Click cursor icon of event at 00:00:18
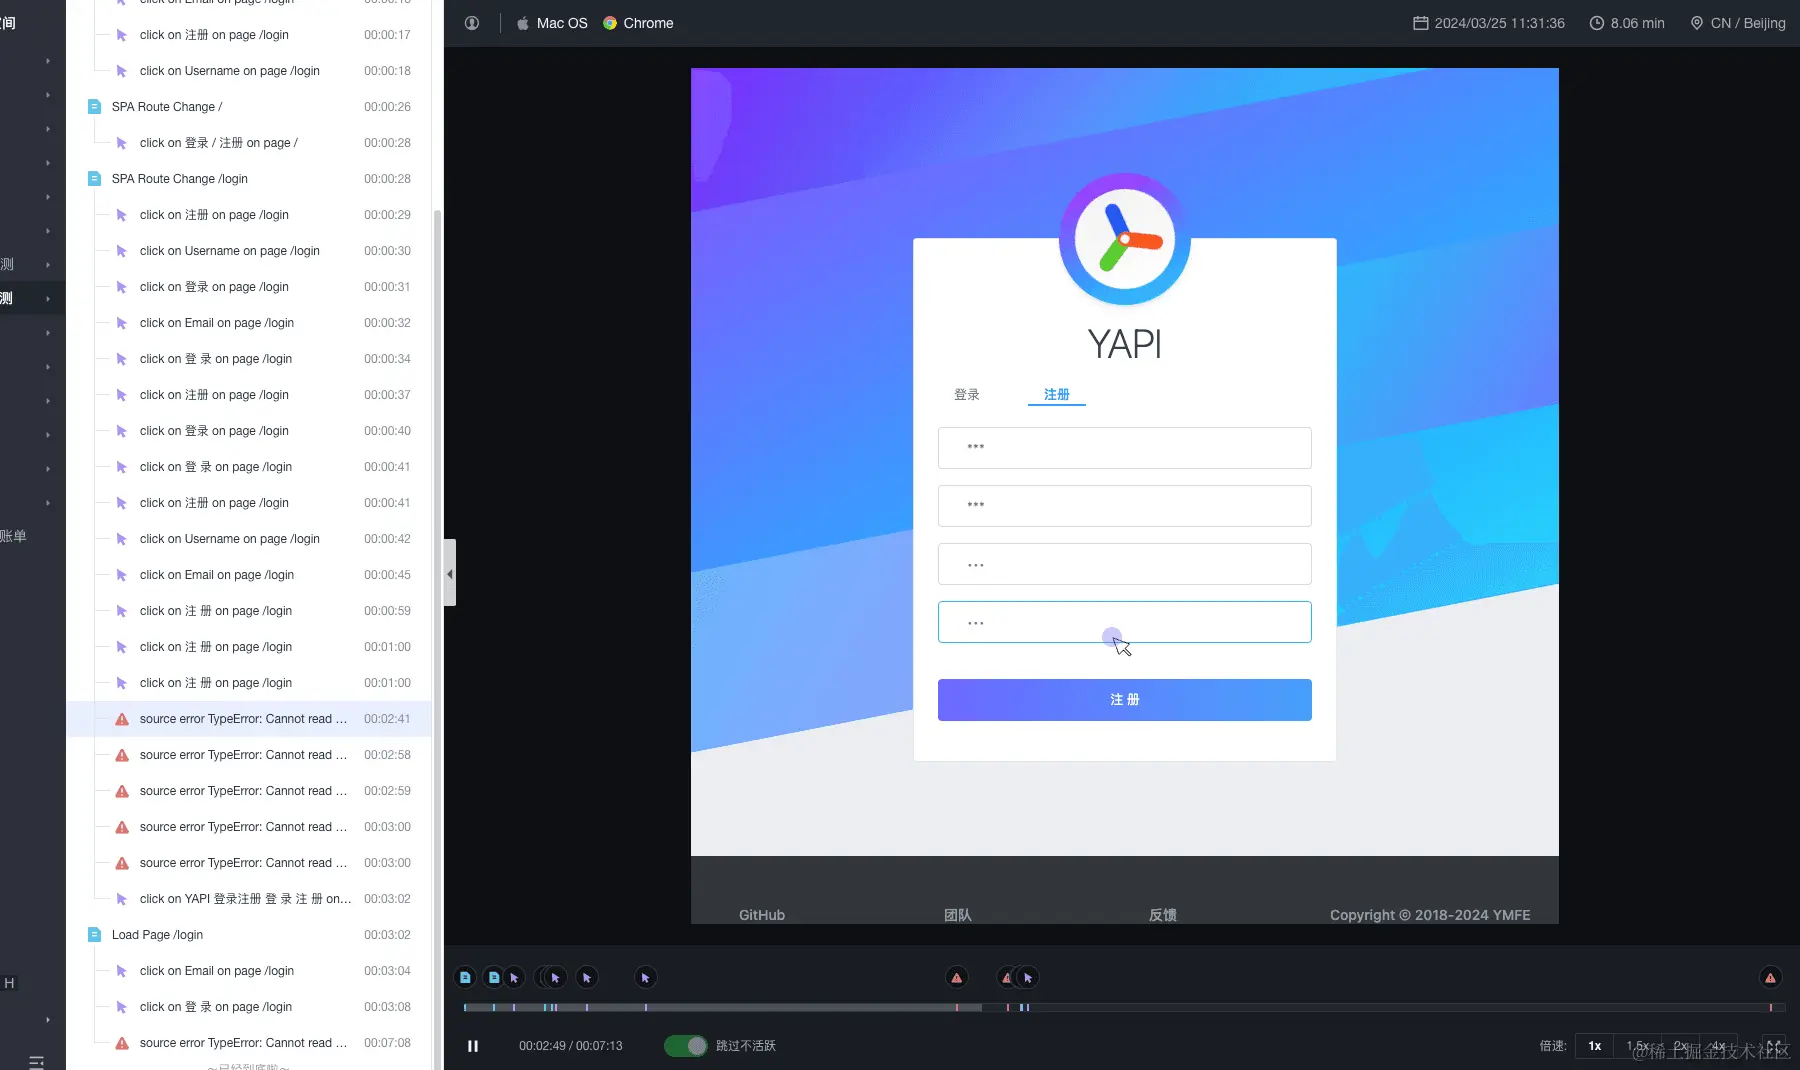Image resolution: width=1800 pixels, height=1070 pixels. pos(122,71)
